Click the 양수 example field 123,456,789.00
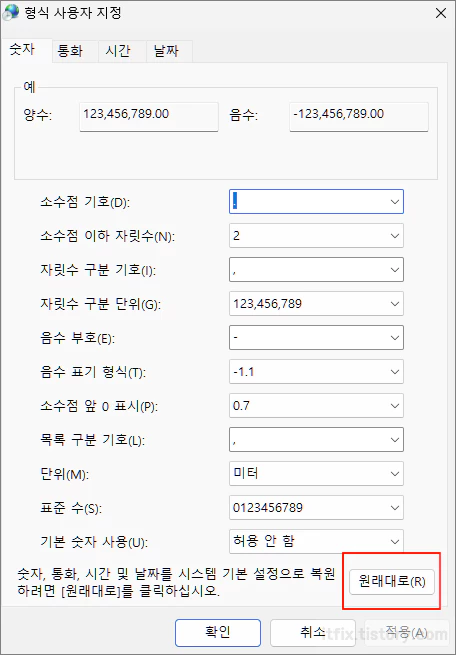The height and width of the screenshot is (655, 456). (x=149, y=117)
